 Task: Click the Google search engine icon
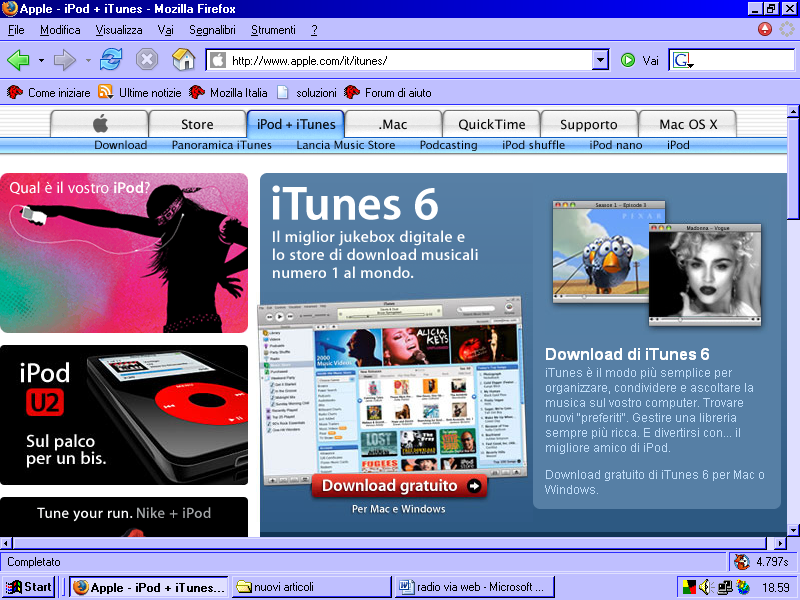683,61
